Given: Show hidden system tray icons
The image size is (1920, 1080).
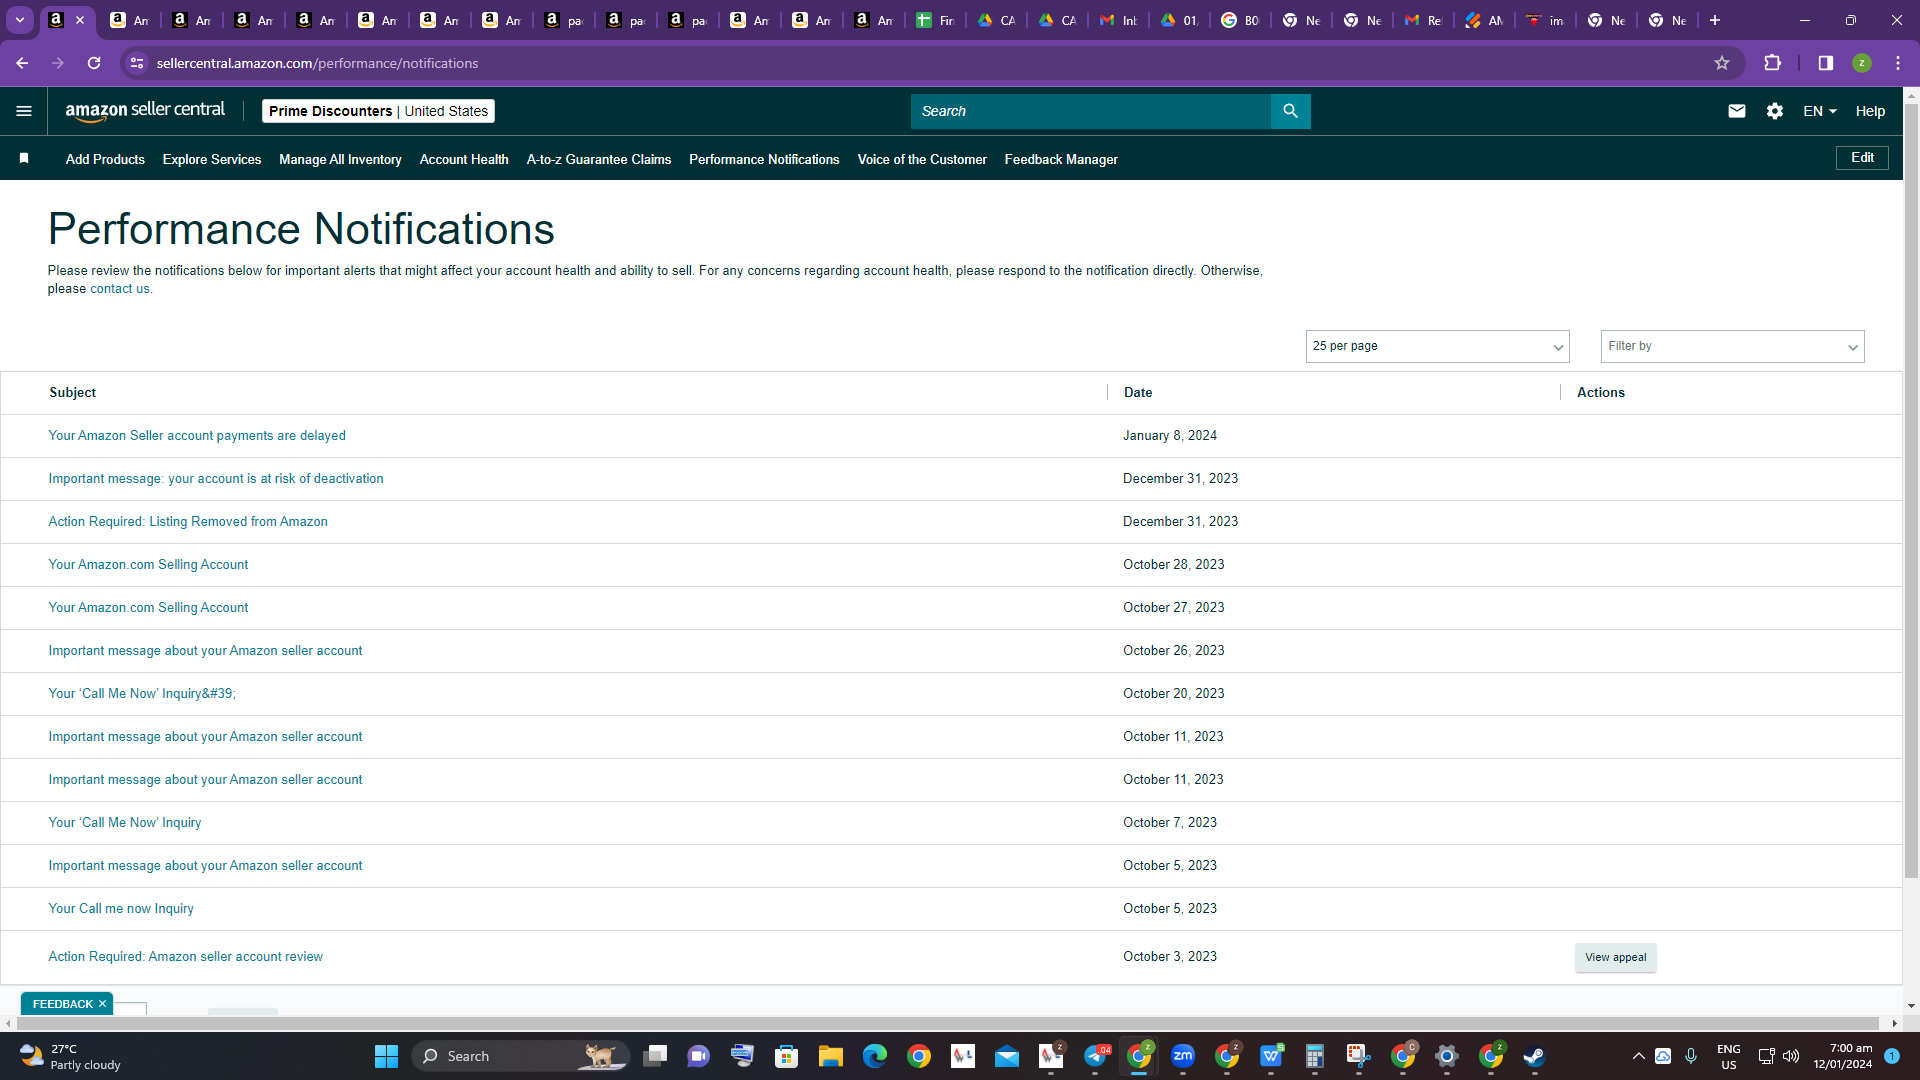Looking at the screenshot, I should 1638,1056.
